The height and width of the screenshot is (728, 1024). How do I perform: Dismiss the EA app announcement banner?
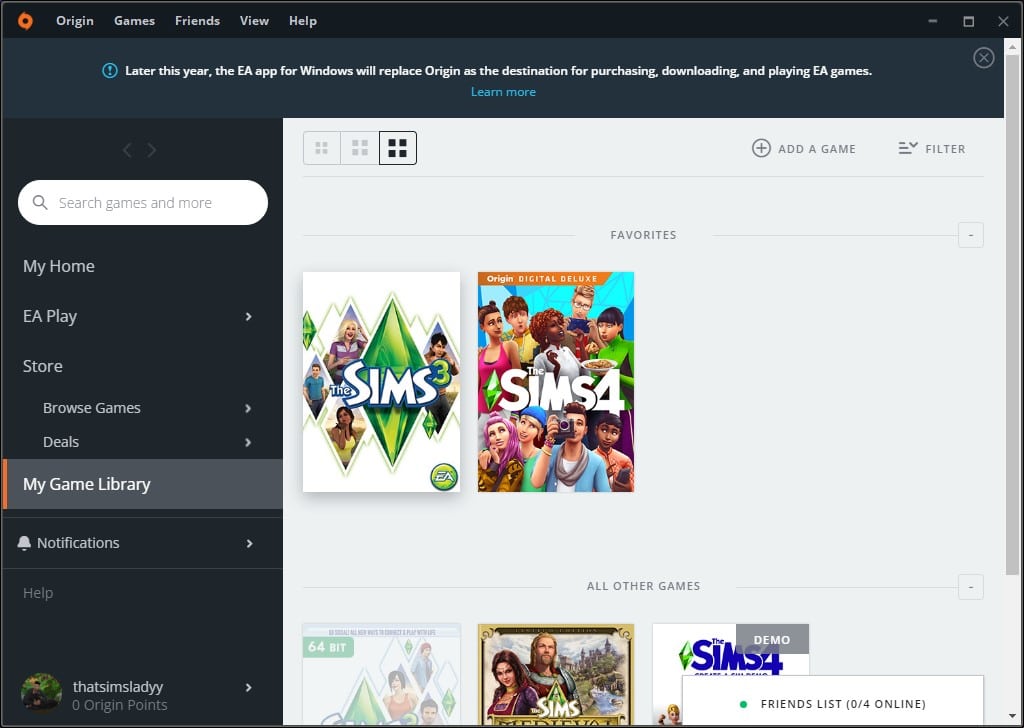pyautogui.click(x=984, y=58)
